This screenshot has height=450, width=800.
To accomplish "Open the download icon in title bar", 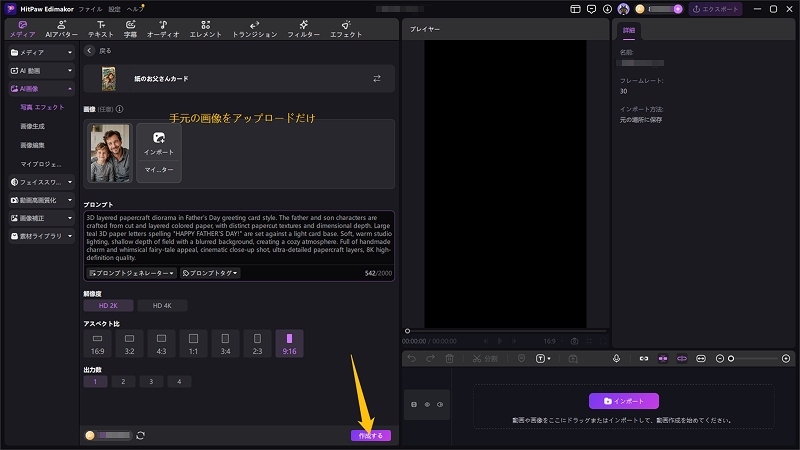I will (x=607, y=9).
